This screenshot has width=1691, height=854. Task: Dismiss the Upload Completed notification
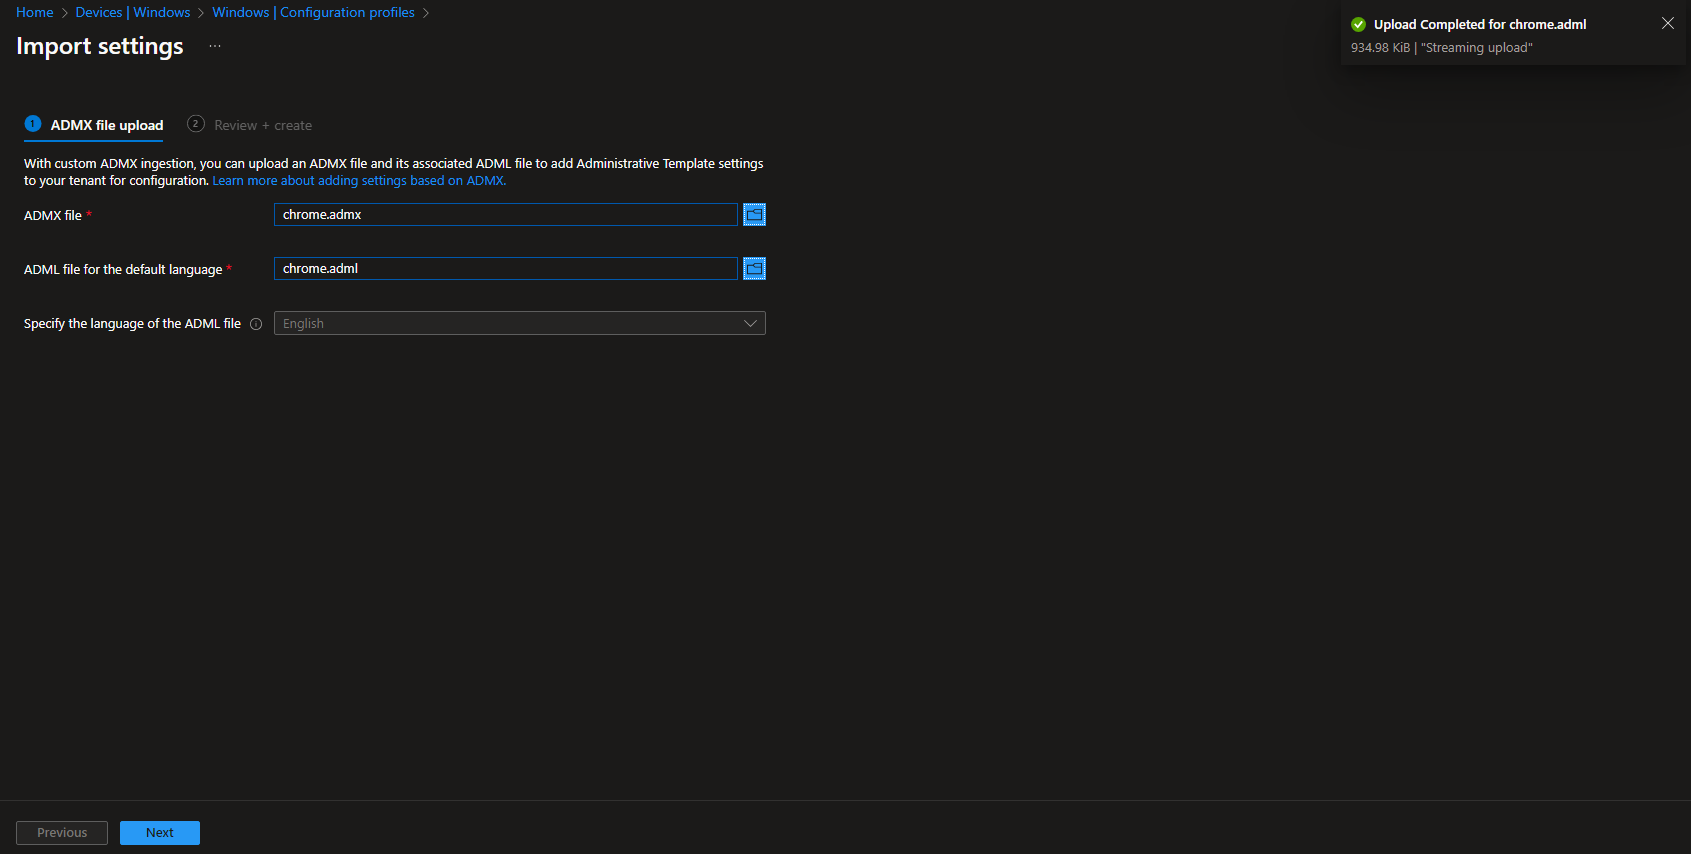pos(1667,23)
